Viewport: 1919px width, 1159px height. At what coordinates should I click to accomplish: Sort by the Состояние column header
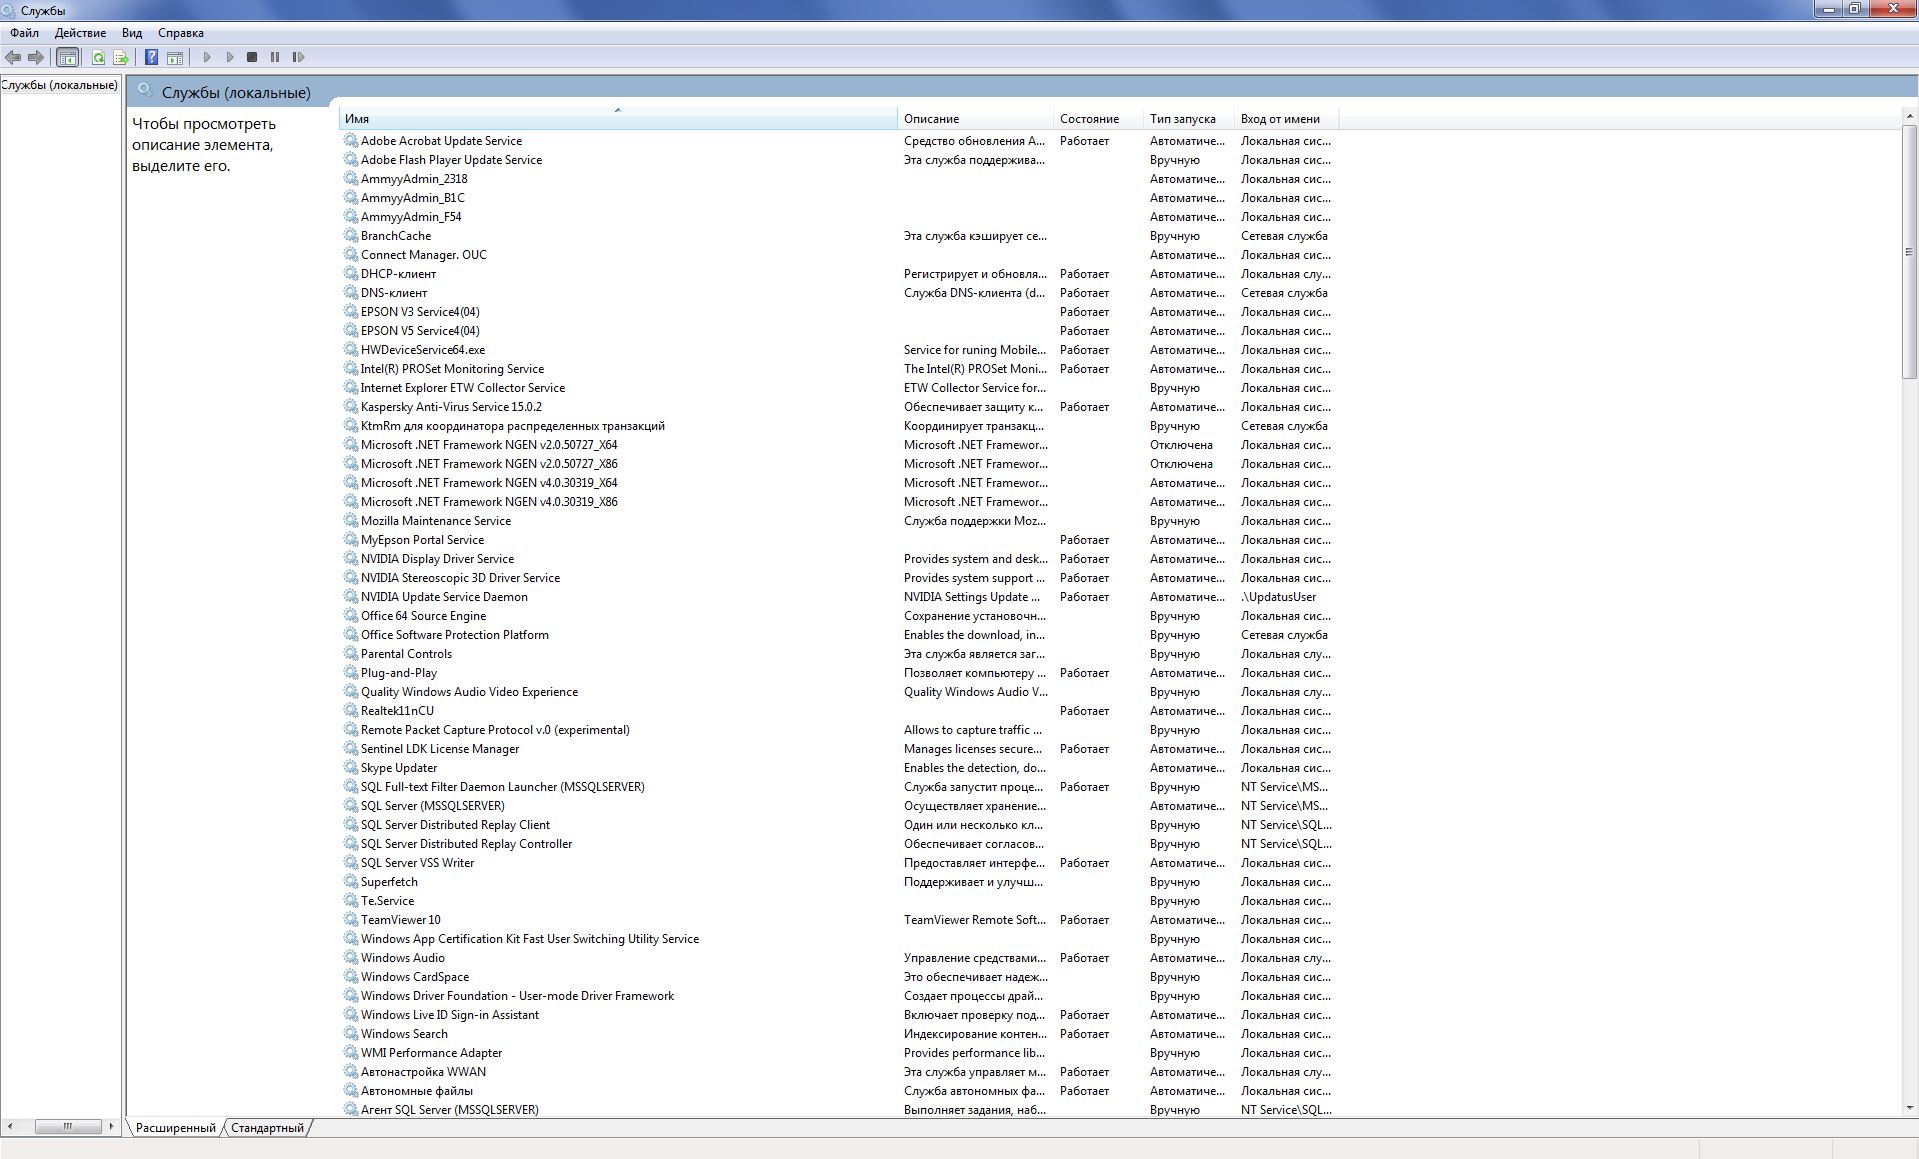pos(1090,119)
